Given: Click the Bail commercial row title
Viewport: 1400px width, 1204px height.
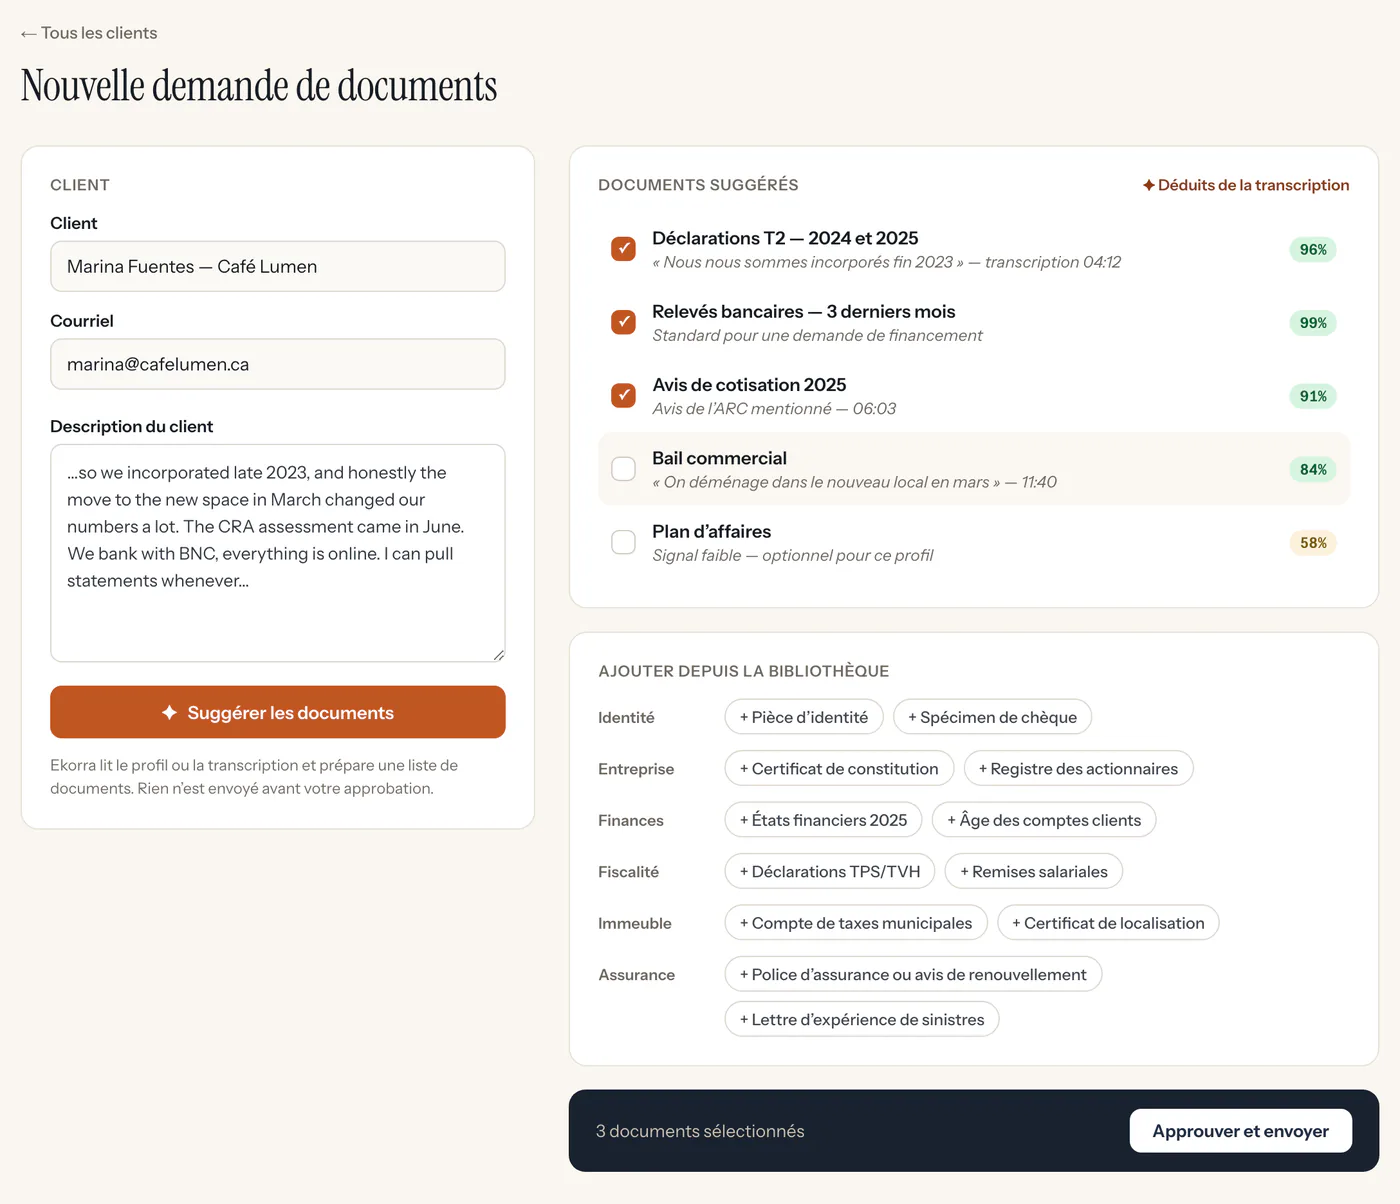Looking at the screenshot, I should pyautogui.click(x=719, y=458).
